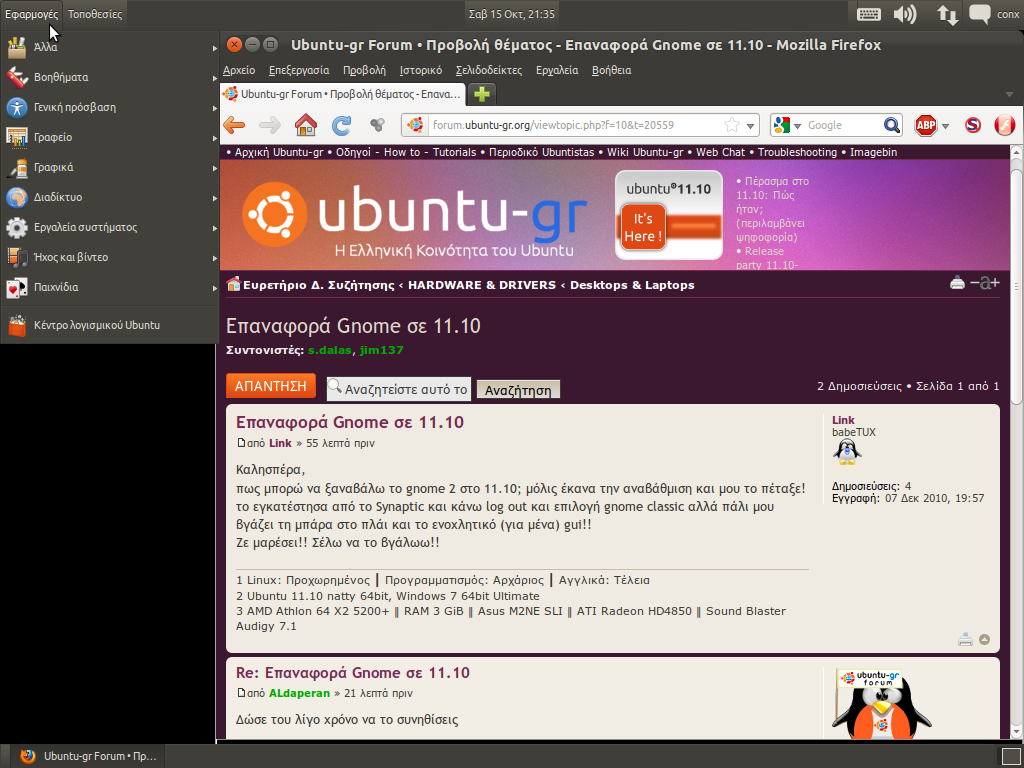The height and width of the screenshot is (768, 1024).
Task: Open the Adblock Plus dropdown arrow
Action: coord(945,126)
